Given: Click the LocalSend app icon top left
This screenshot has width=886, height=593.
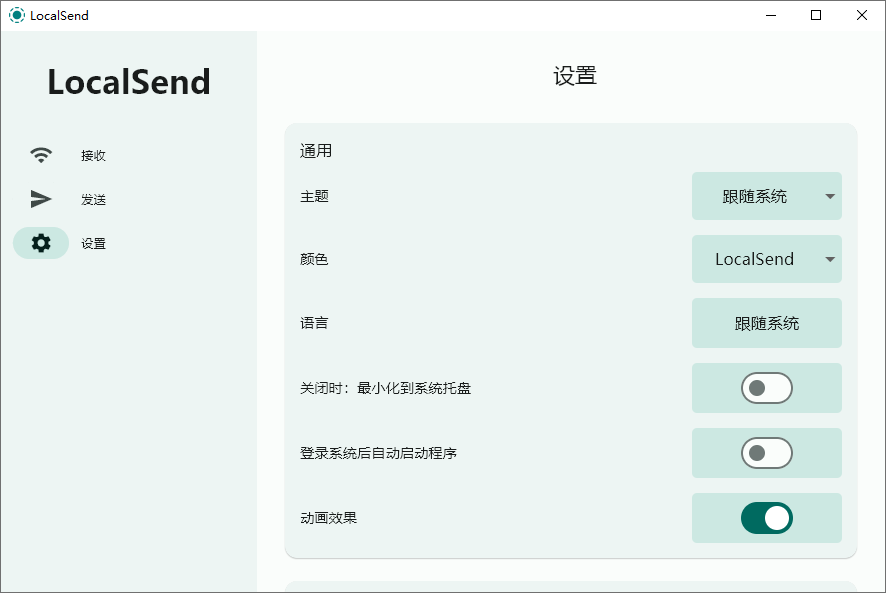Looking at the screenshot, I should (x=16, y=15).
